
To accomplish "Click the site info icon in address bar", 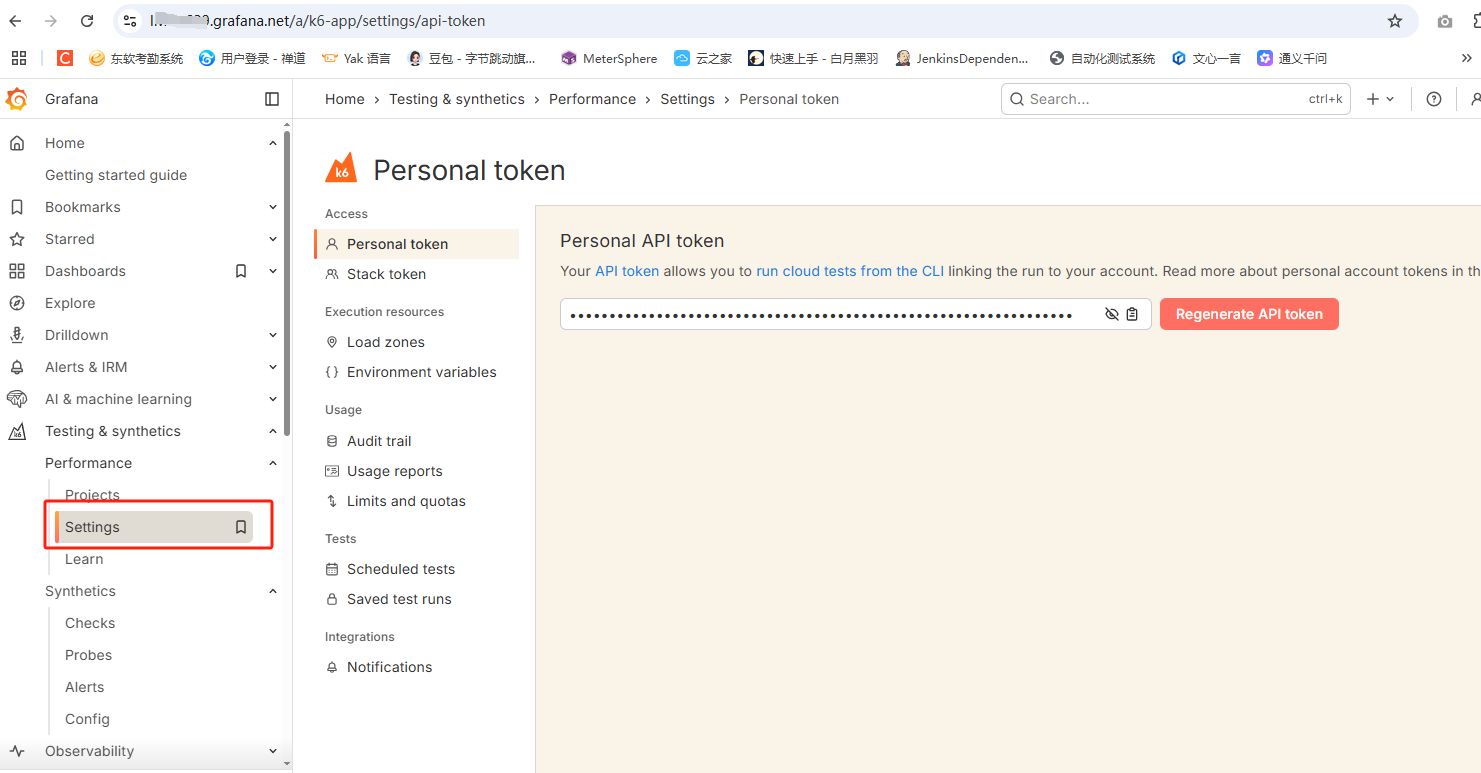I will tap(130, 21).
